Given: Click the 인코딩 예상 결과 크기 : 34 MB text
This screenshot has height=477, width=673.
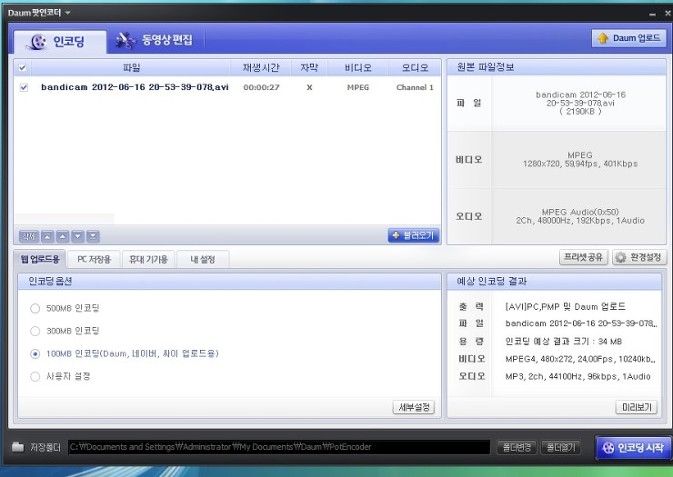Looking at the screenshot, I should [x=564, y=341].
